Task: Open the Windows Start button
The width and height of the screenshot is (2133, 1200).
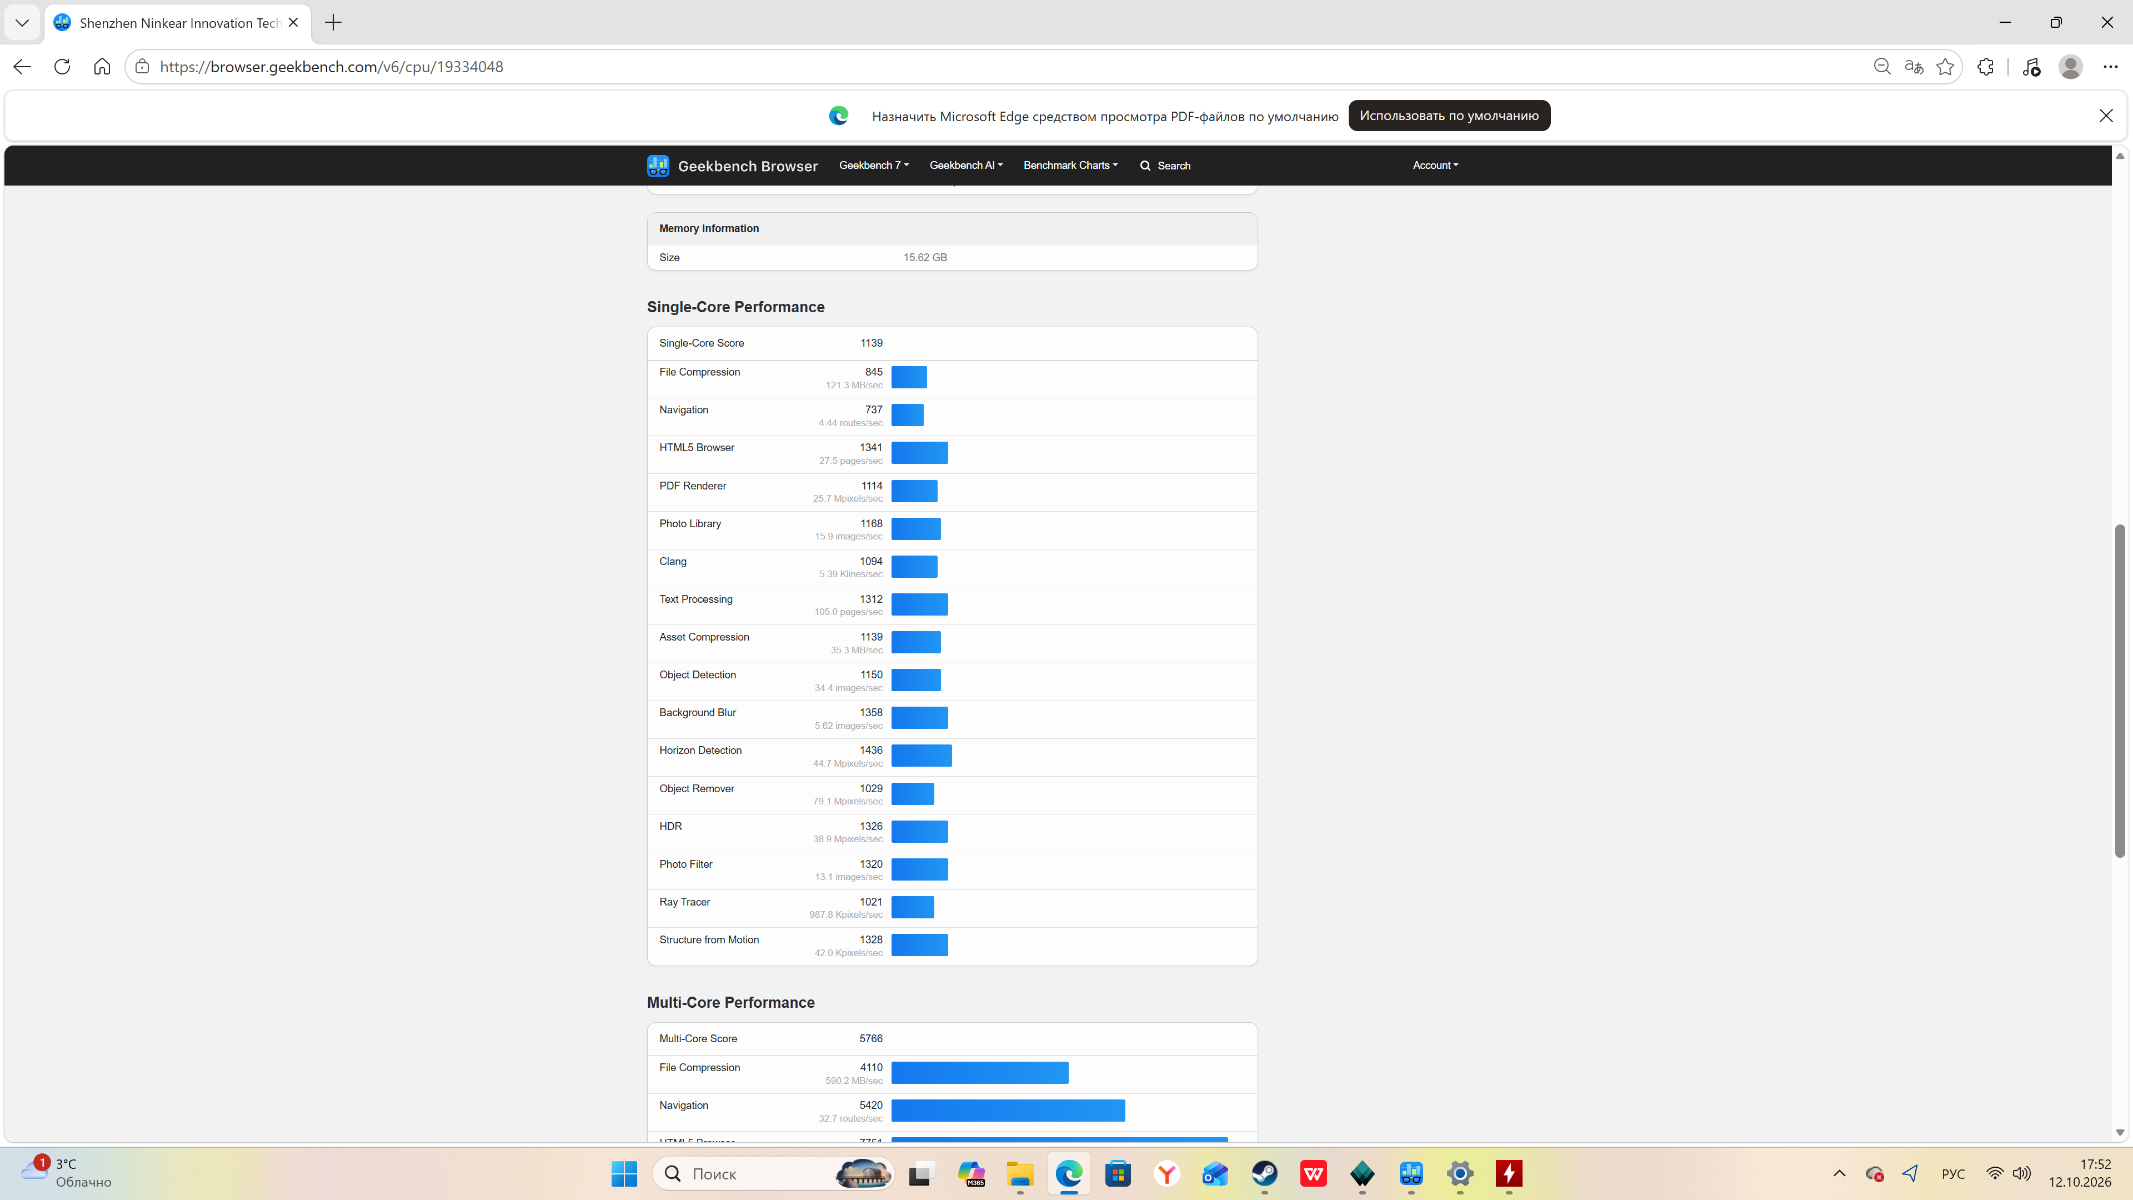Action: (x=624, y=1173)
